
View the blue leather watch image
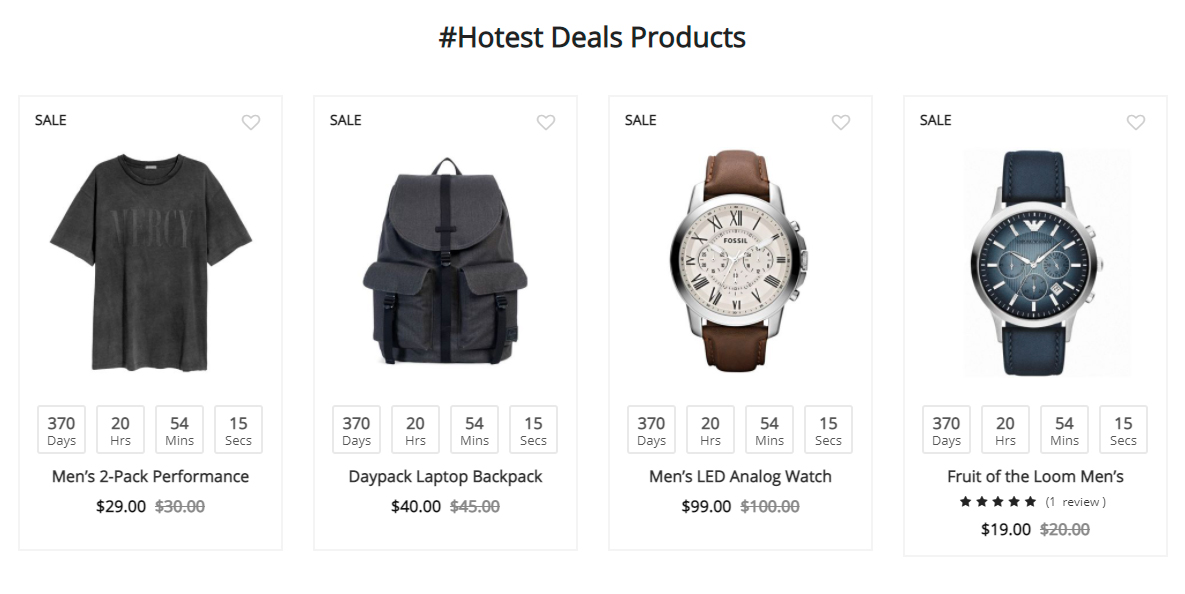(x=1035, y=262)
